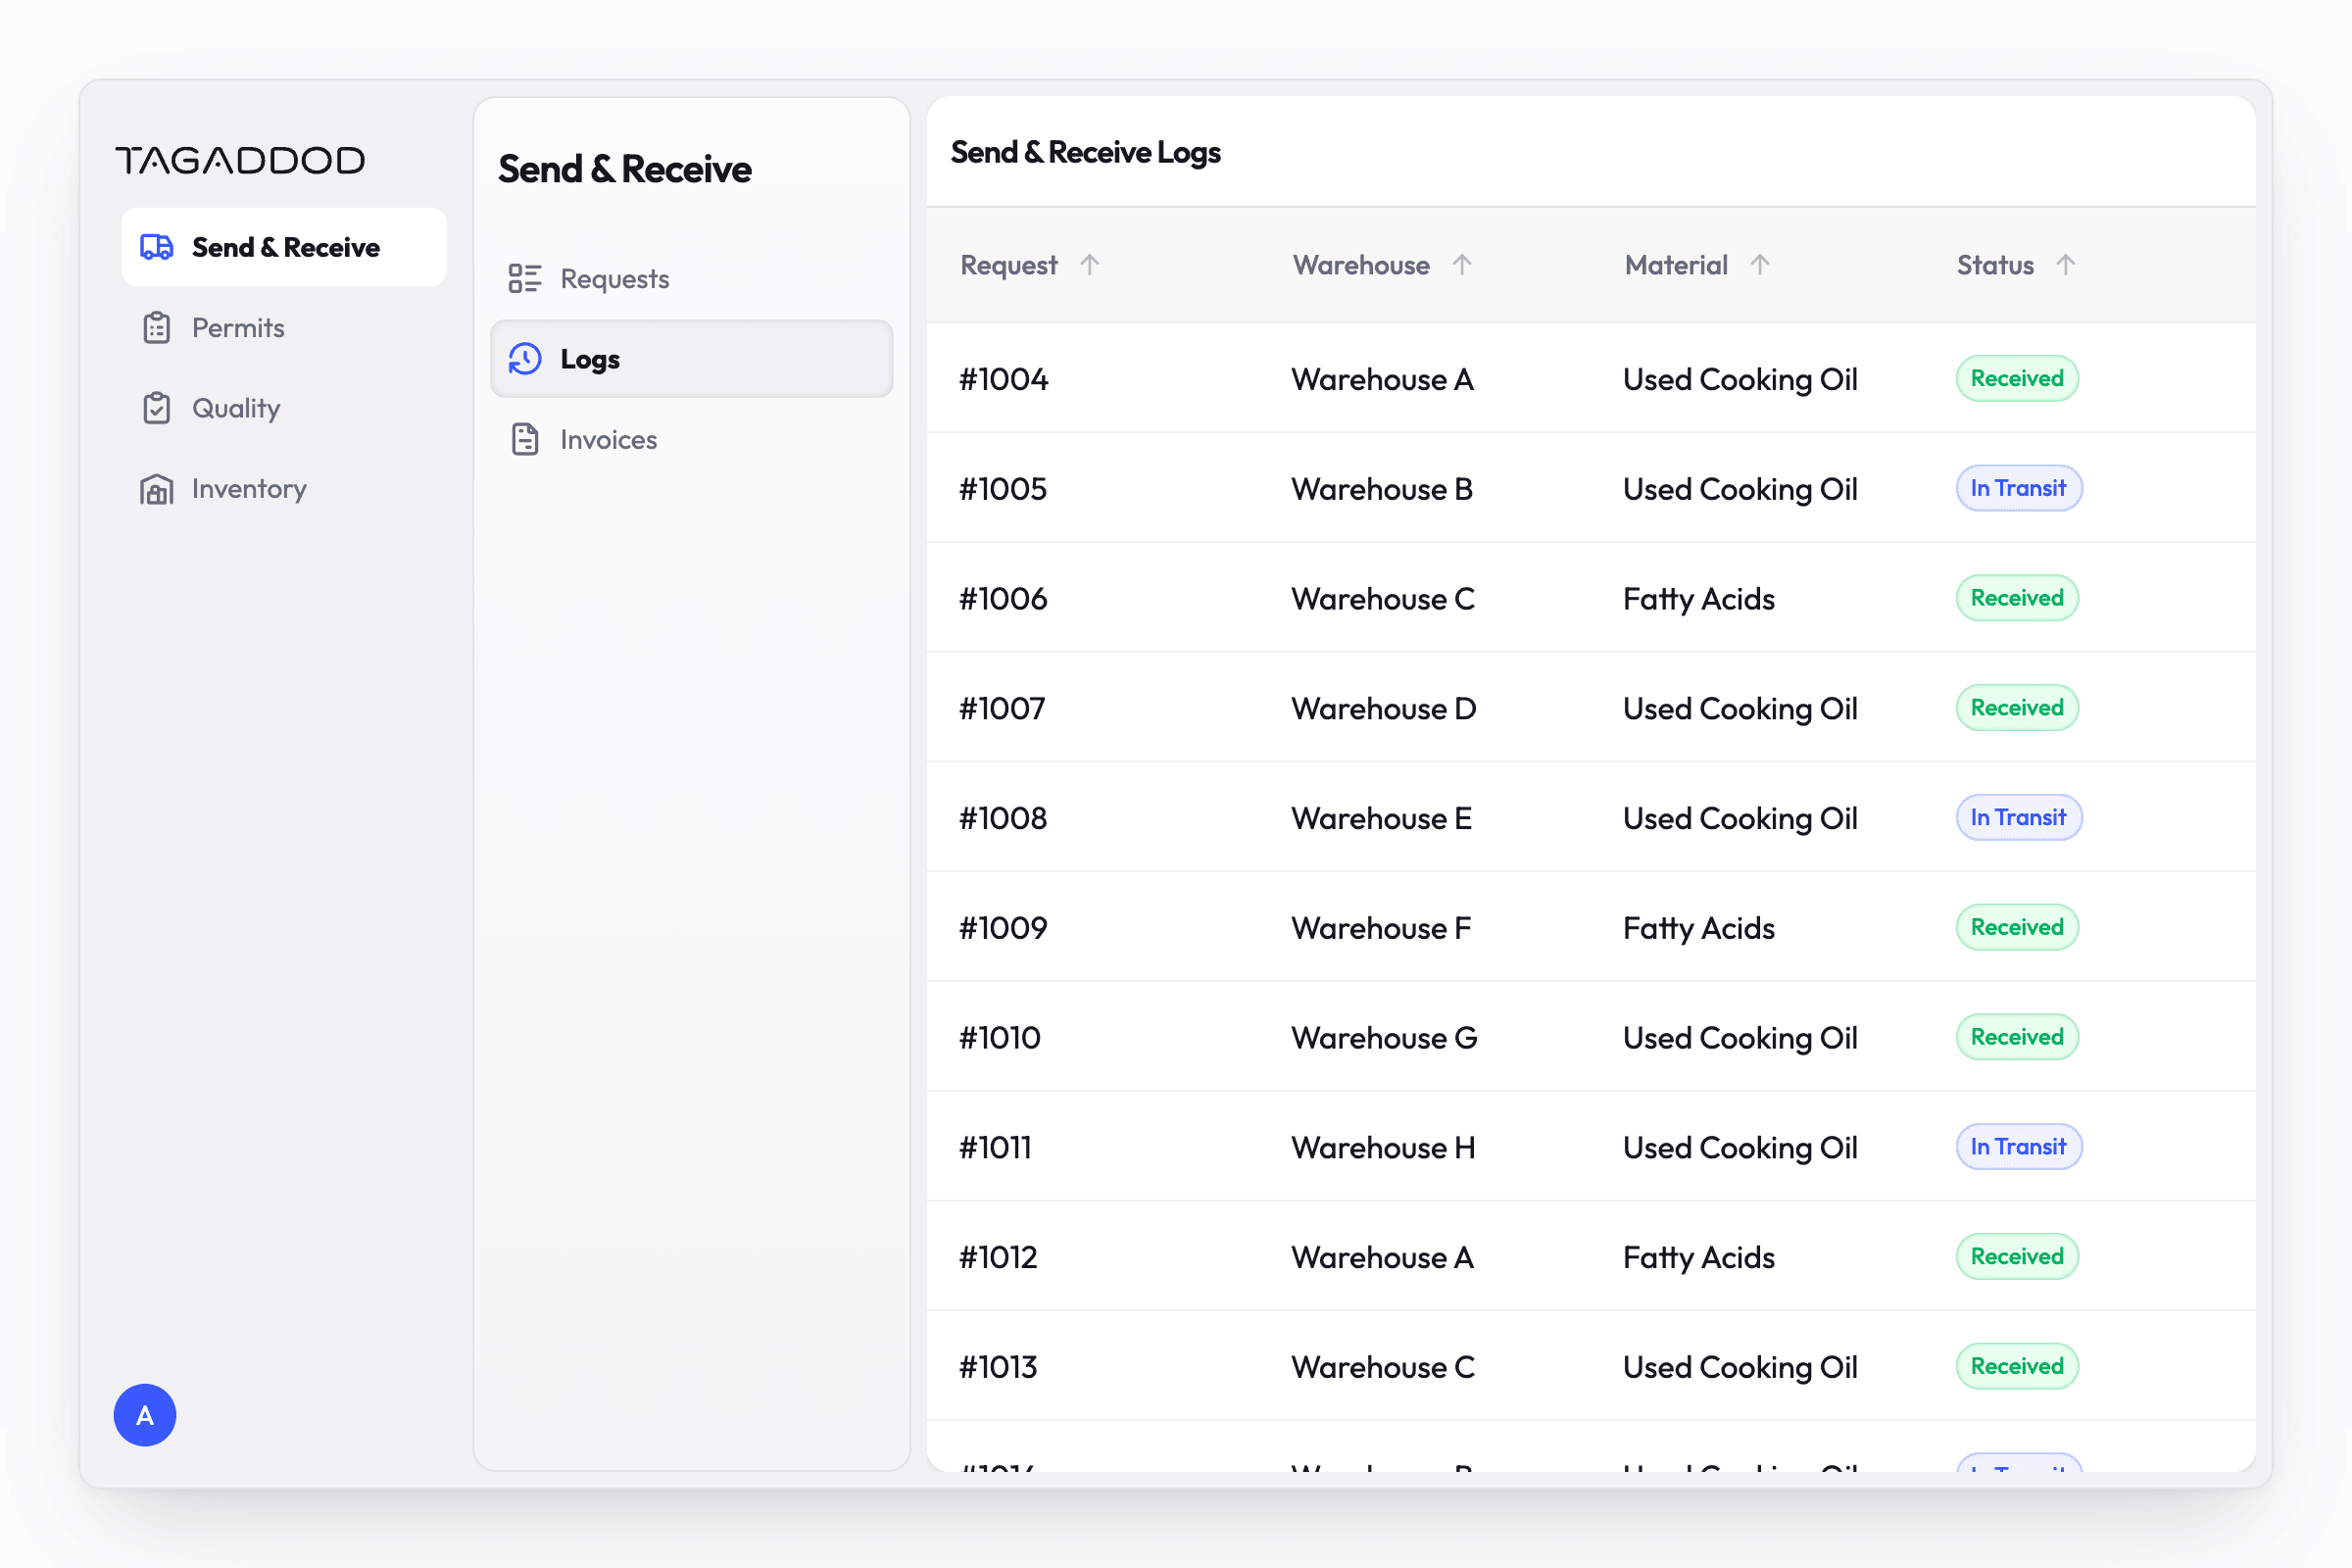Click request number #1004
The width and height of the screenshot is (2352, 1568).
click(x=1003, y=379)
